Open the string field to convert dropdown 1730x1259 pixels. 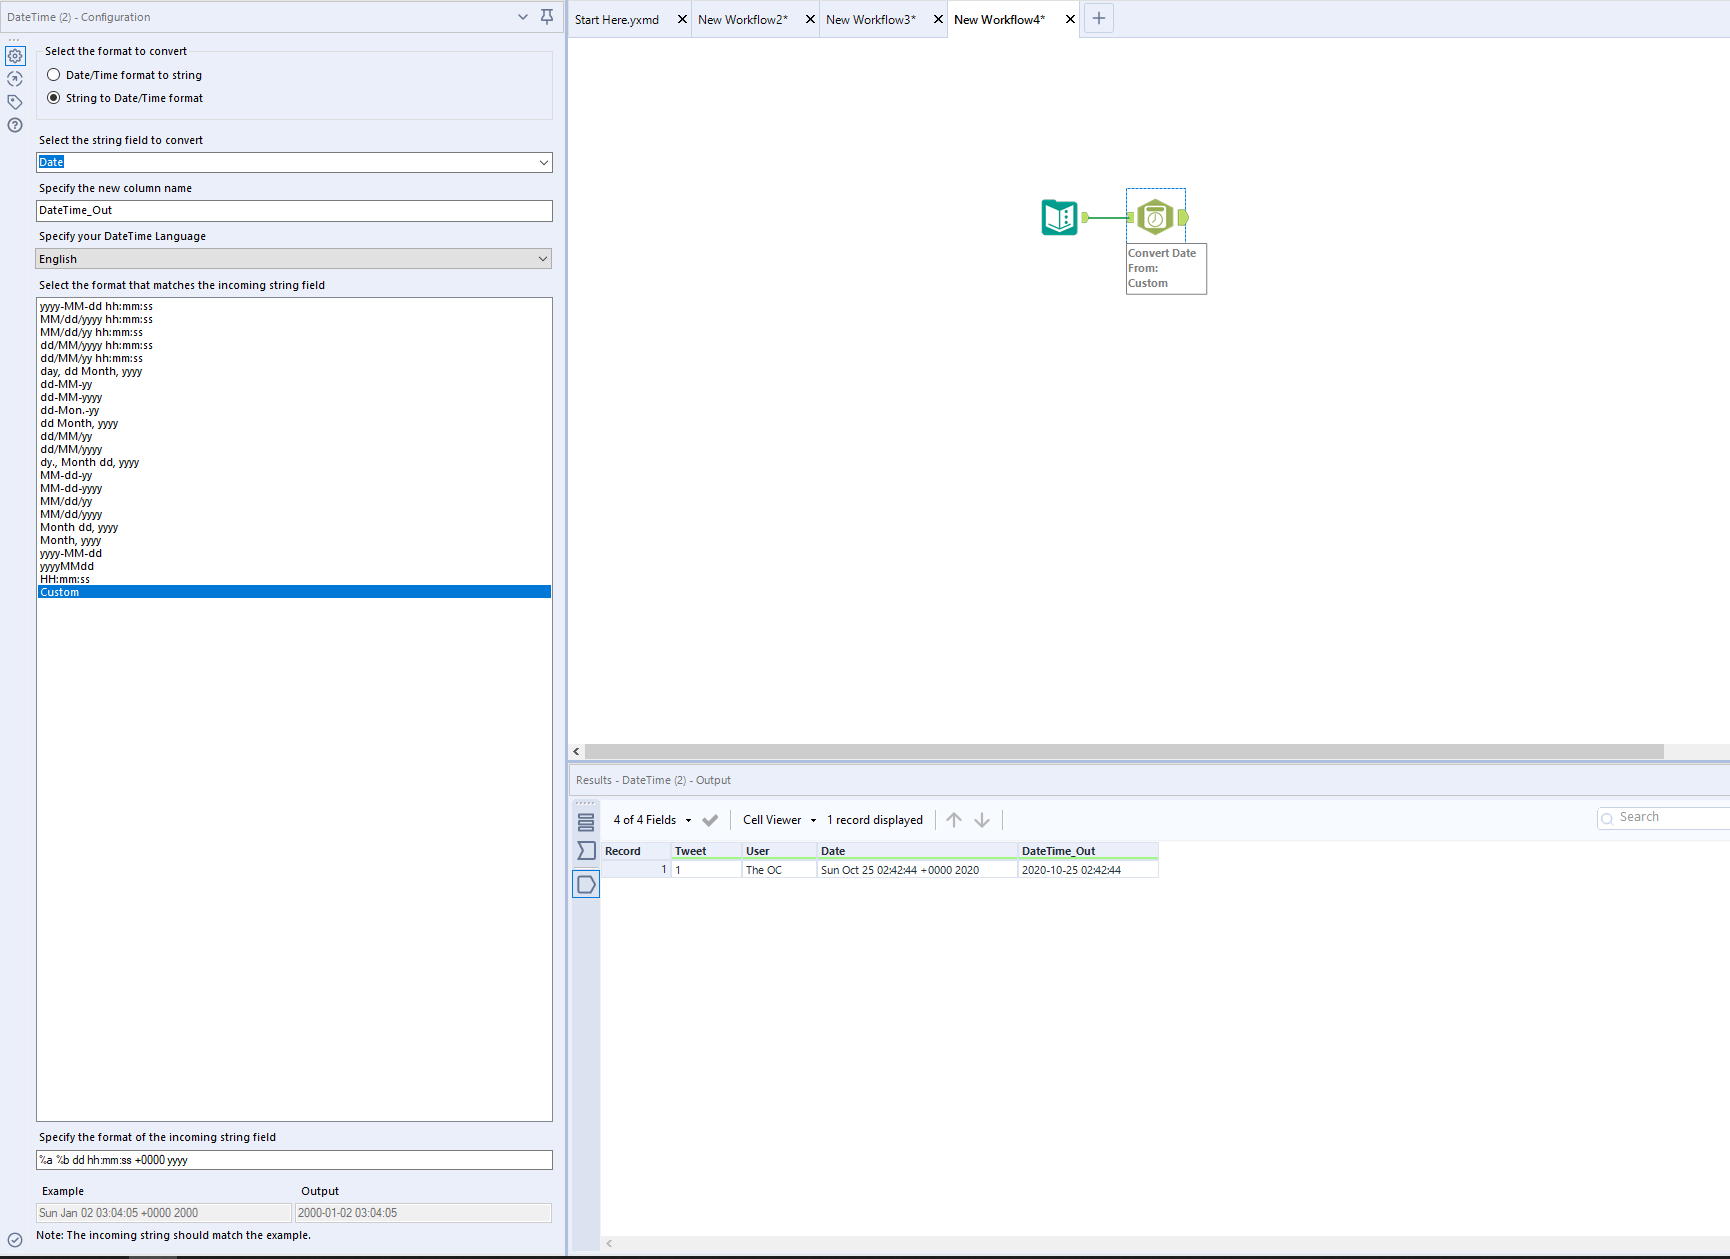point(543,162)
